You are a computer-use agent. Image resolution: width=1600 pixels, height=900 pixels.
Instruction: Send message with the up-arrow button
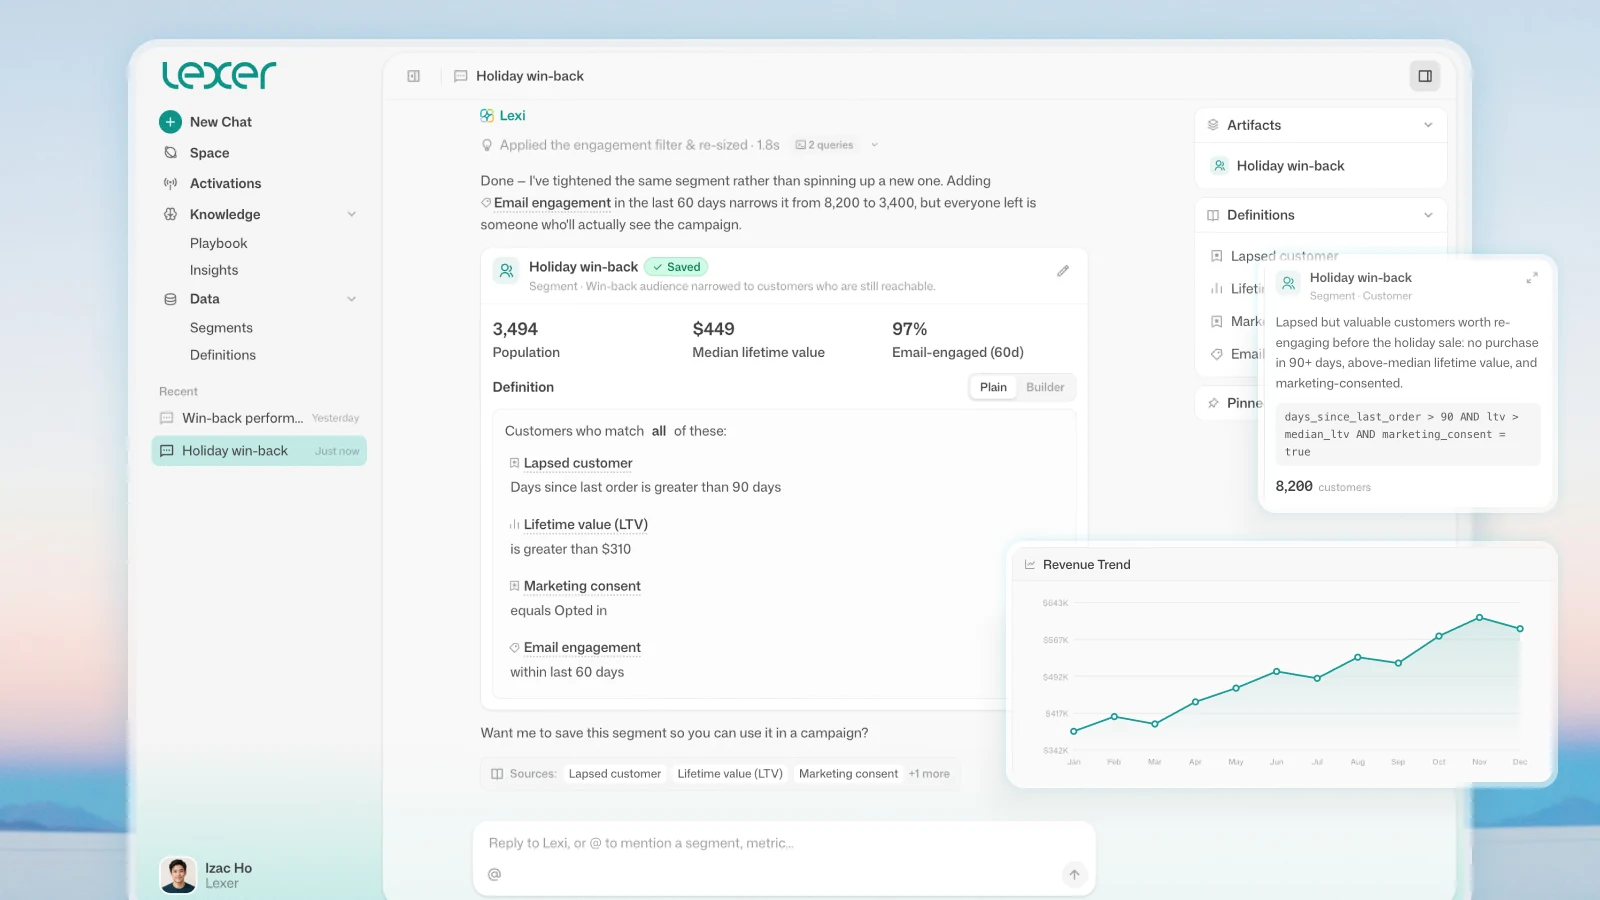[x=1074, y=875]
